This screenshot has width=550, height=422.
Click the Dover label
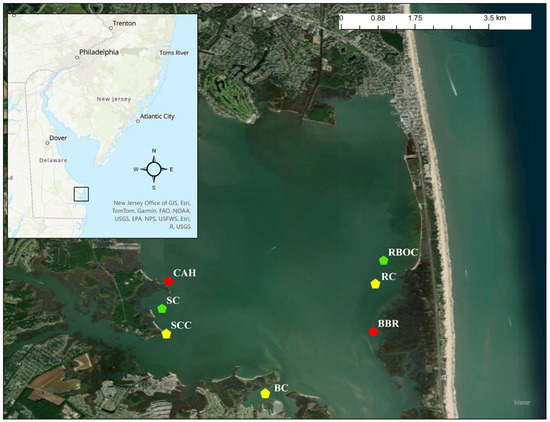pyautogui.click(x=58, y=138)
